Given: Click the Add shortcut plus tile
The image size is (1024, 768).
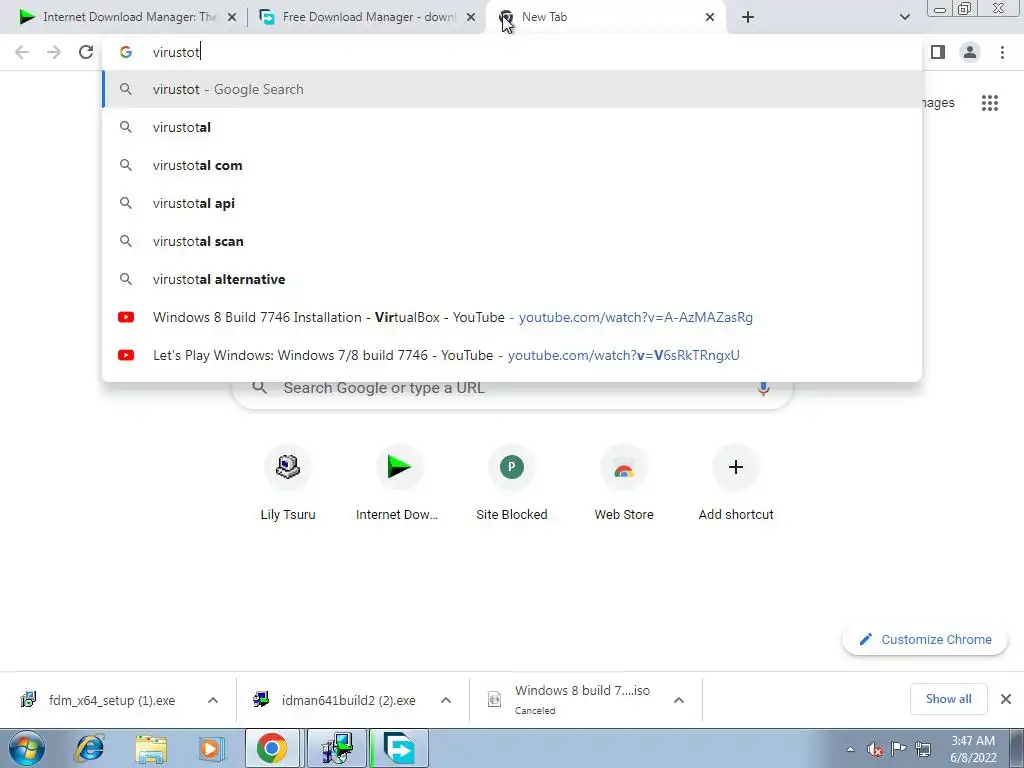Looking at the screenshot, I should (736, 484).
